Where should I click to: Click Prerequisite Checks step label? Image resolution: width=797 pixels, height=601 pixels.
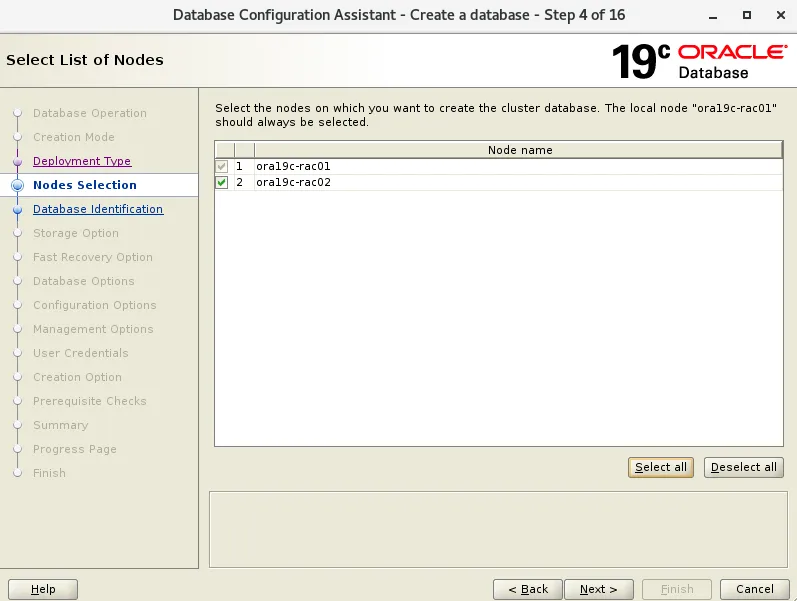[89, 401]
